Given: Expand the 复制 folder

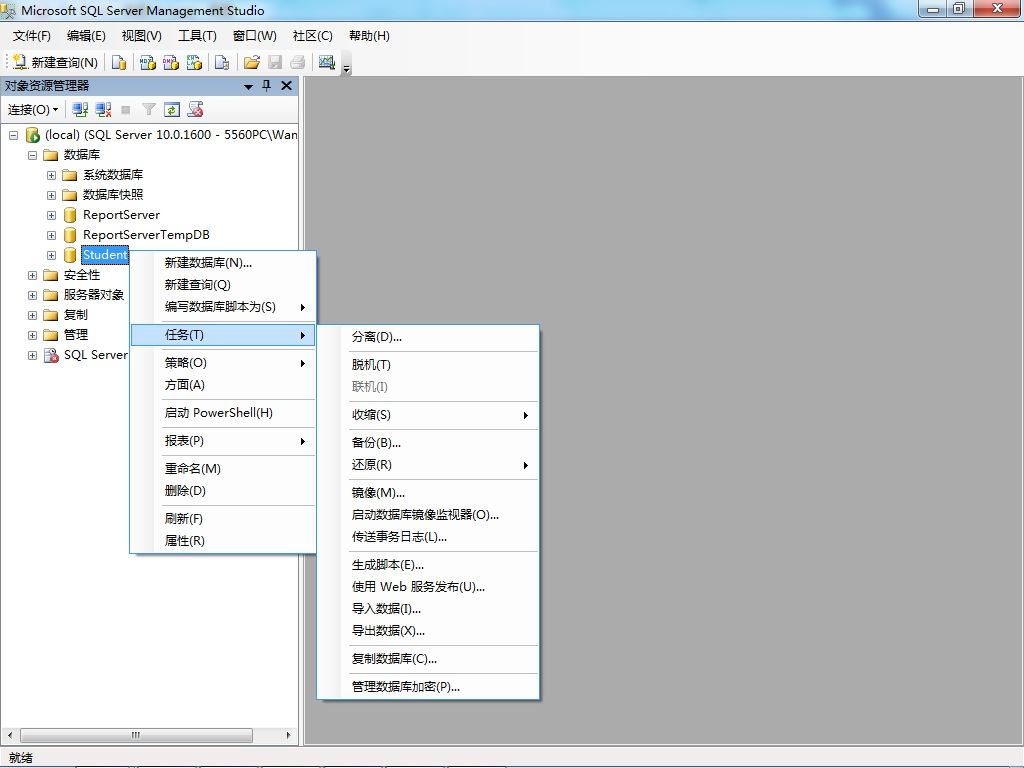Looking at the screenshot, I should [x=32, y=315].
